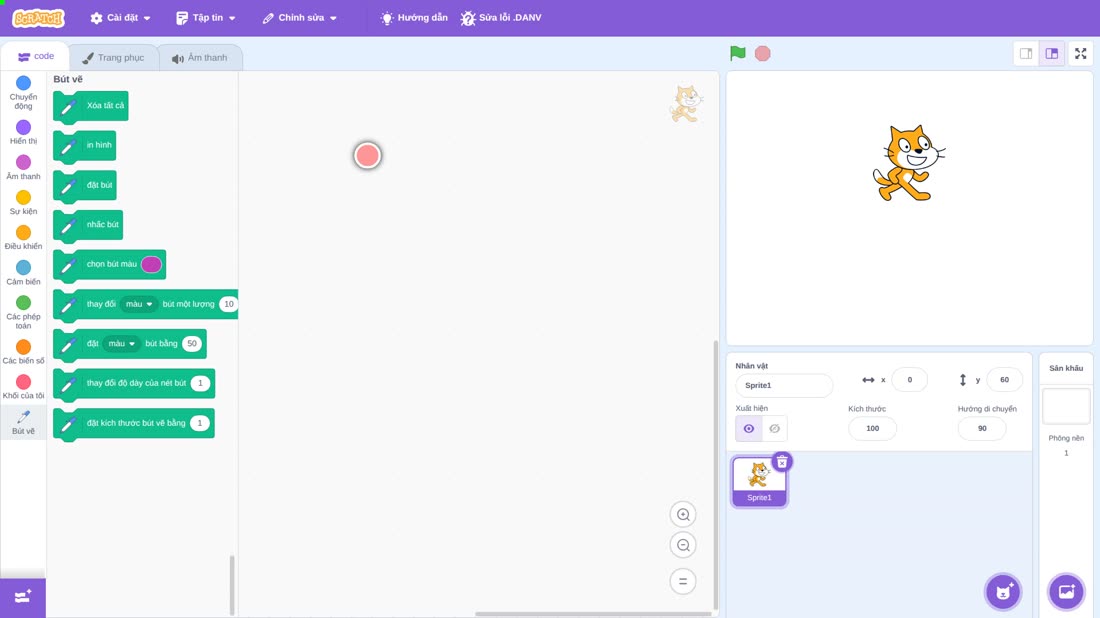
Task: Hide the sprite with crossed eye icon
Action: [774, 429]
